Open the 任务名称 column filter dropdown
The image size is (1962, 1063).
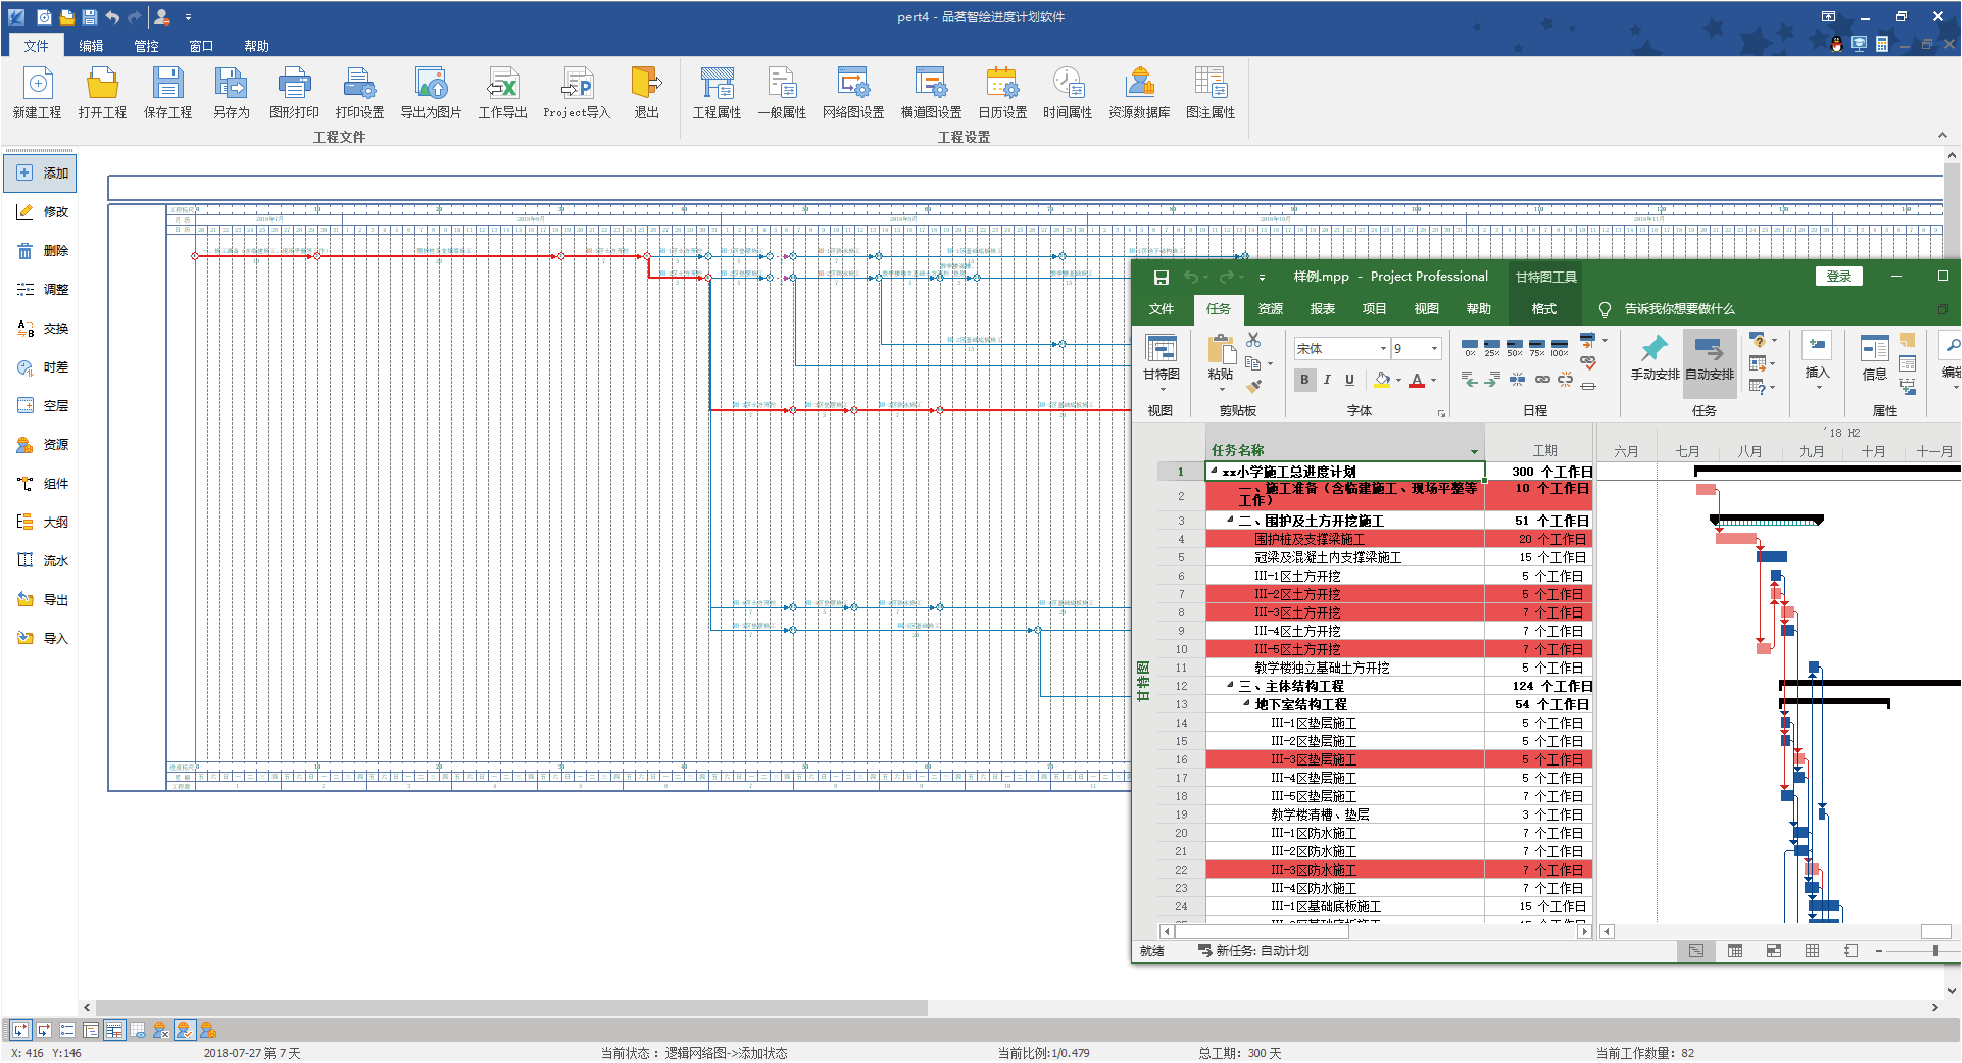tap(1474, 452)
